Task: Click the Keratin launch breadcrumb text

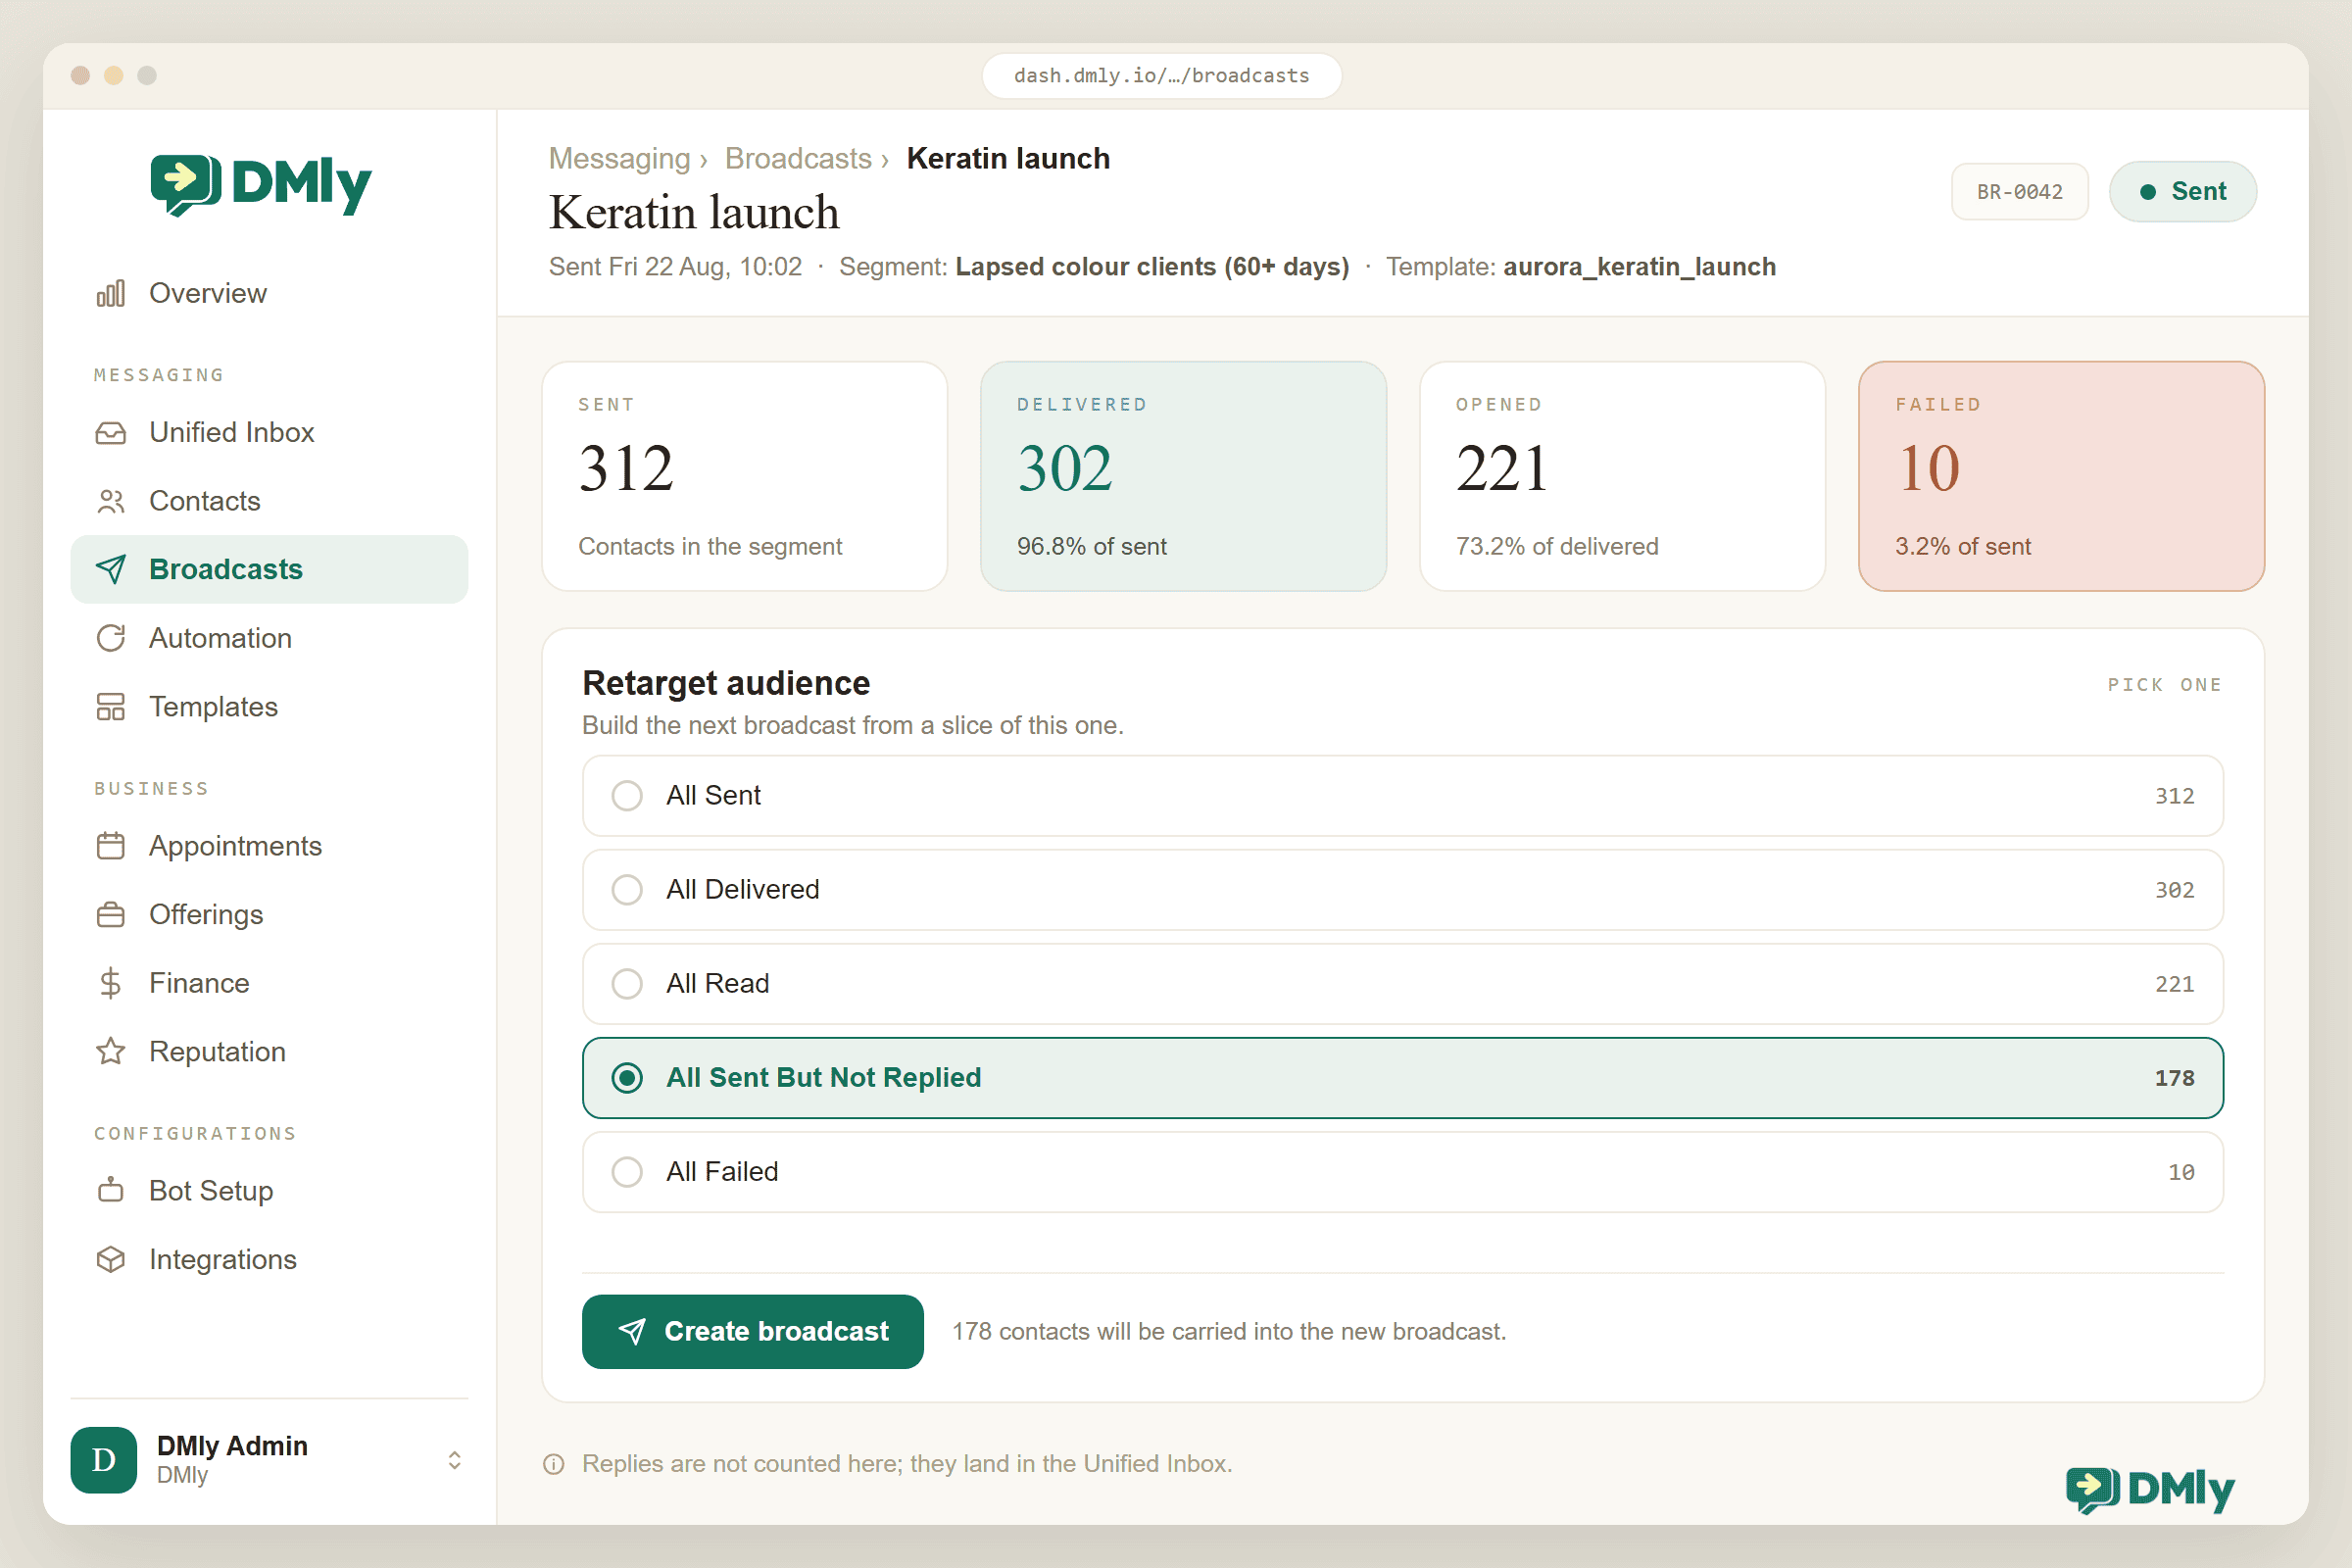Action: coord(1008,159)
